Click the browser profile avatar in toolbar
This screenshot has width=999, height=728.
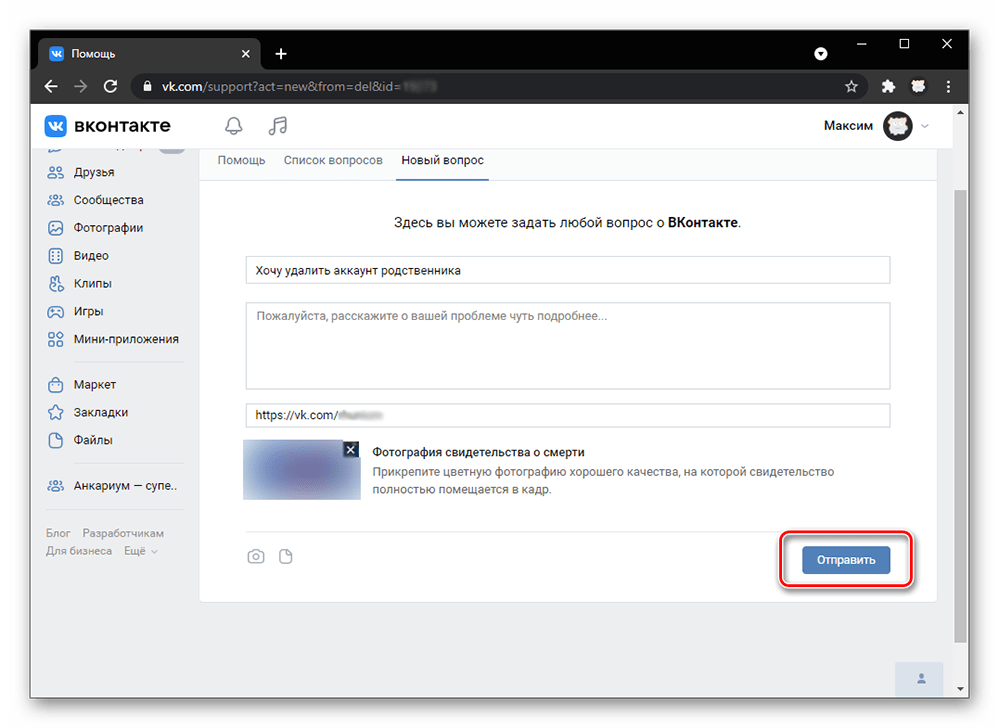coord(918,87)
